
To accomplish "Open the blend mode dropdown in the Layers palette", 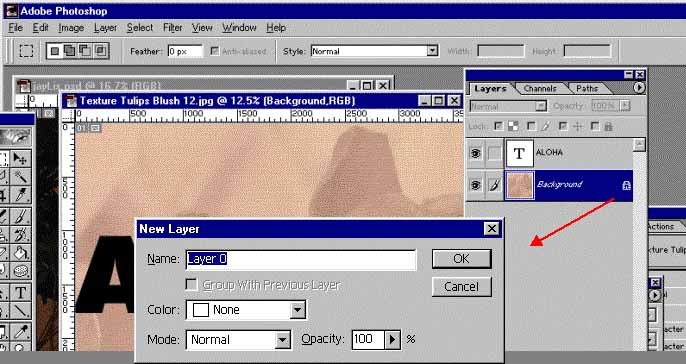I will 541,106.
